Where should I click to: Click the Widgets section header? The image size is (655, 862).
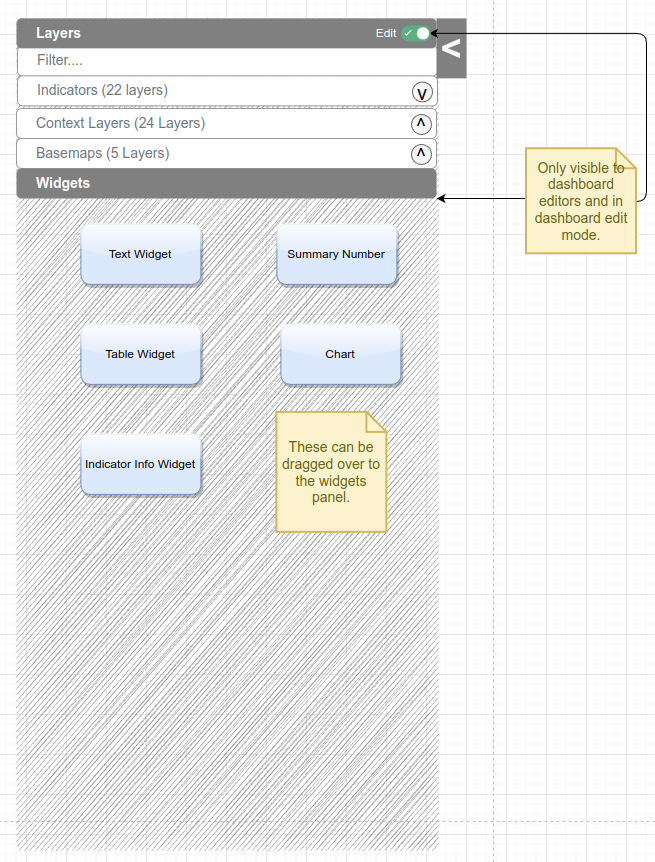[x=227, y=184]
